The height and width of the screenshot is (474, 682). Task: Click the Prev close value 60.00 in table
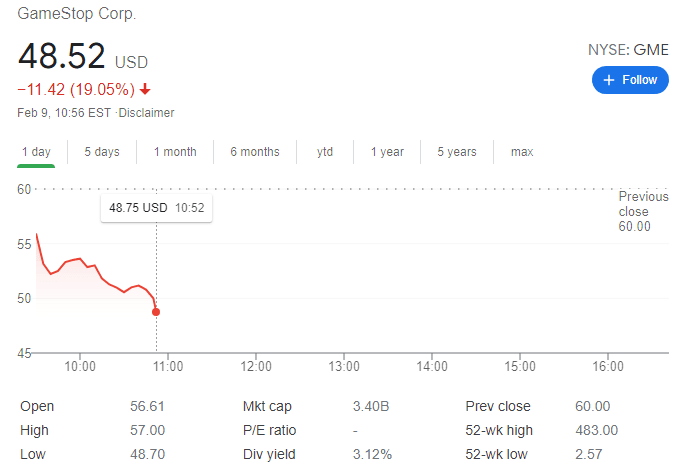(x=592, y=406)
